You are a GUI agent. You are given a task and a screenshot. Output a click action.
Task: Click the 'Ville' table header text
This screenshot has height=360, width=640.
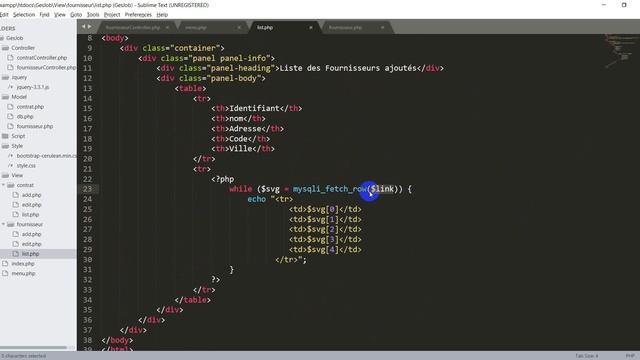tap(241, 149)
